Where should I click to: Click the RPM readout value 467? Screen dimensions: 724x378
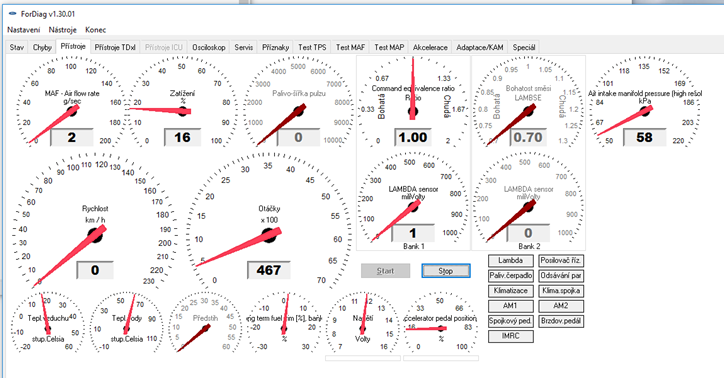click(x=269, y=270)
